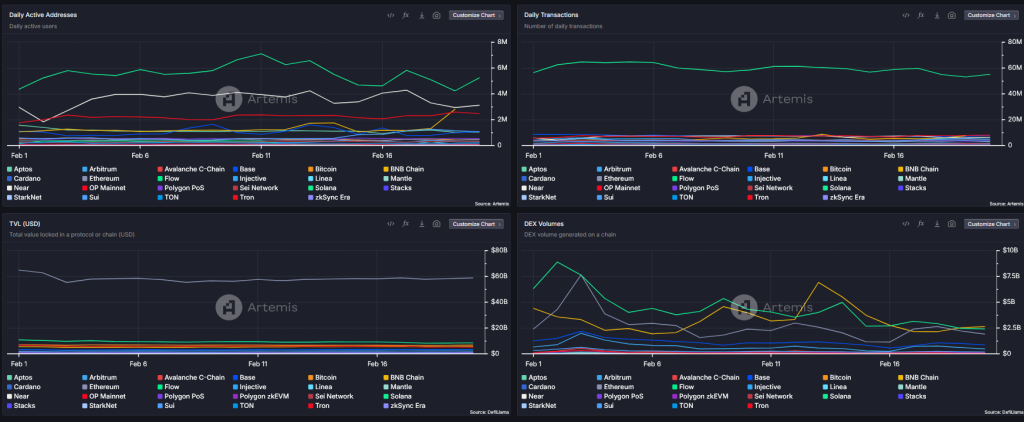Click 'DEX volume generated on a chain' subtitle

coord(570,235)
